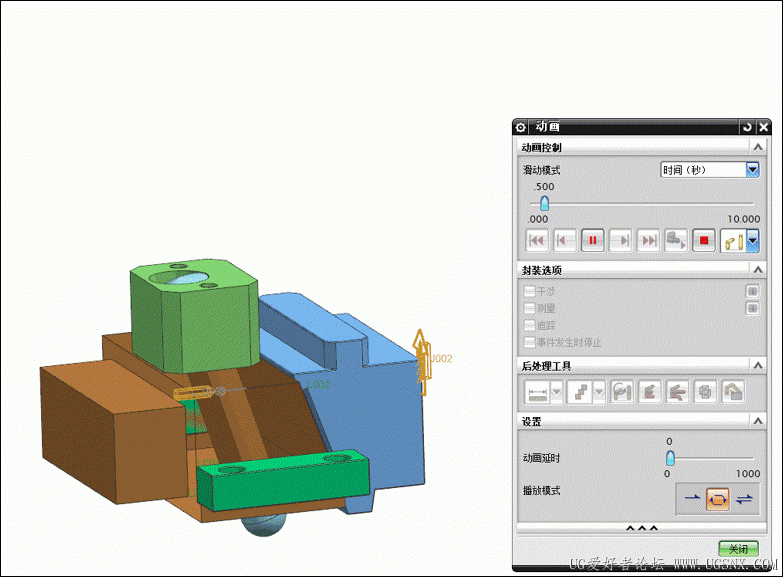Collapse the 后处理工具 section
The image size is (783, 577).
(x=758, y=366)
